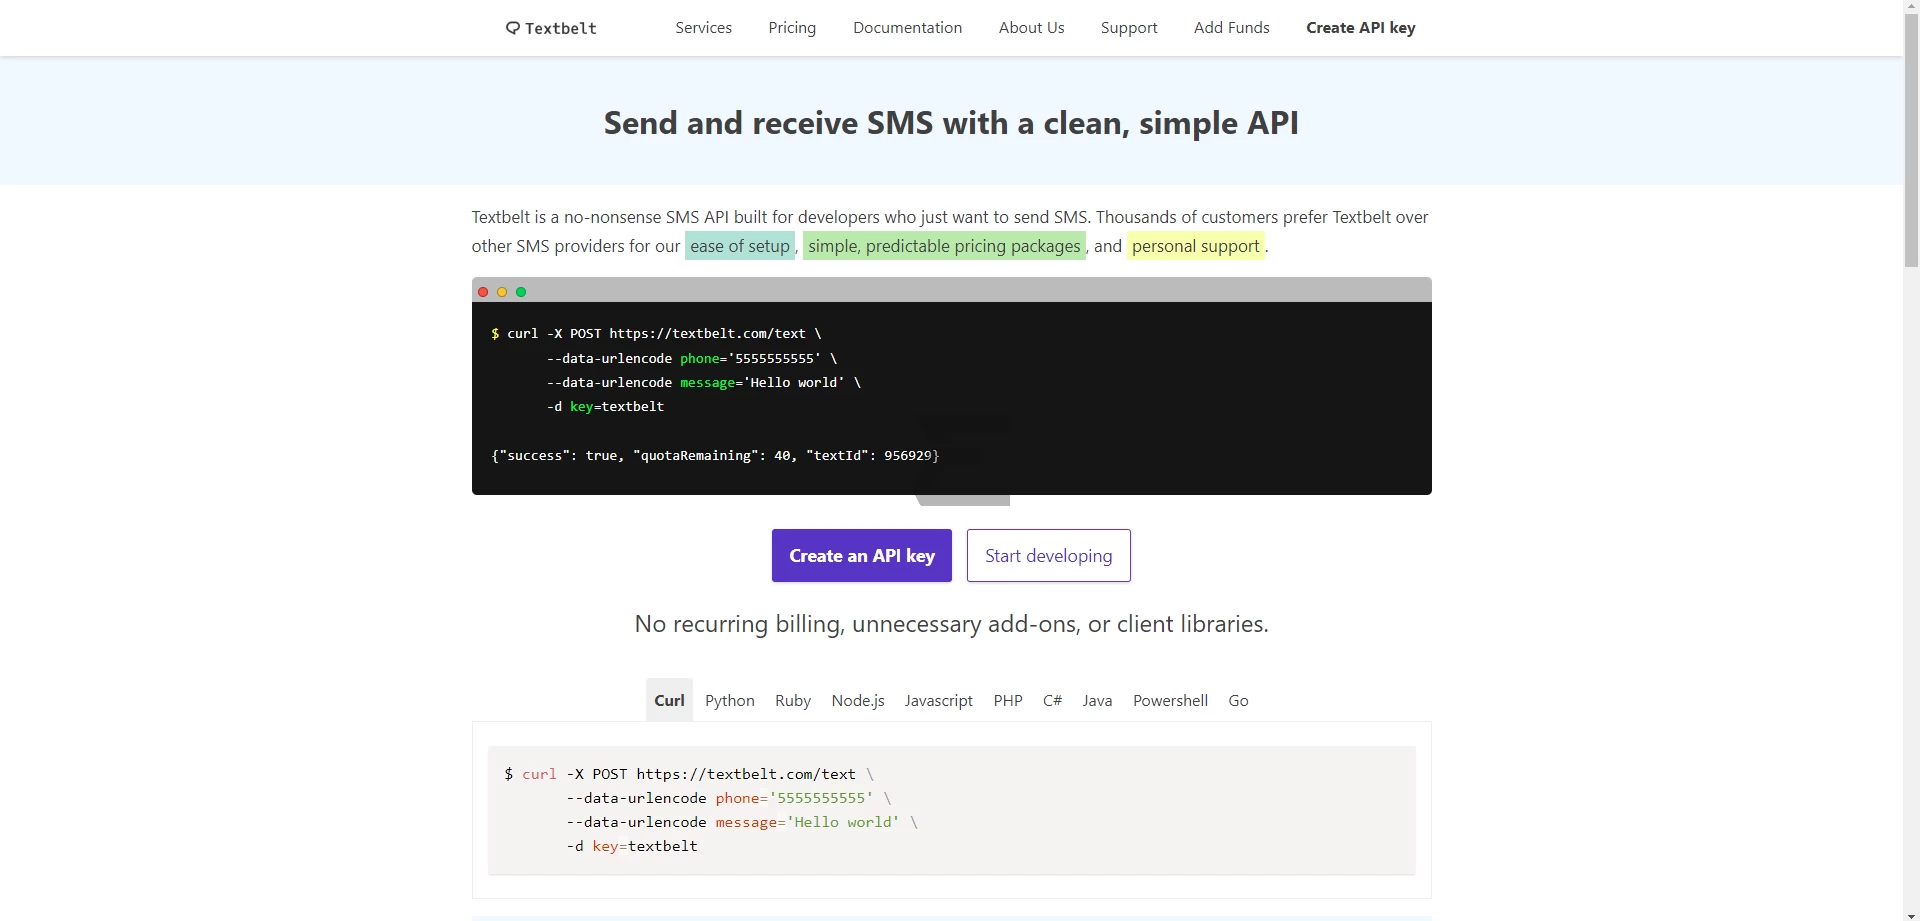1920x921 pixels.
Task: Click the purple Create an API key button
Action: coord(862,556)
